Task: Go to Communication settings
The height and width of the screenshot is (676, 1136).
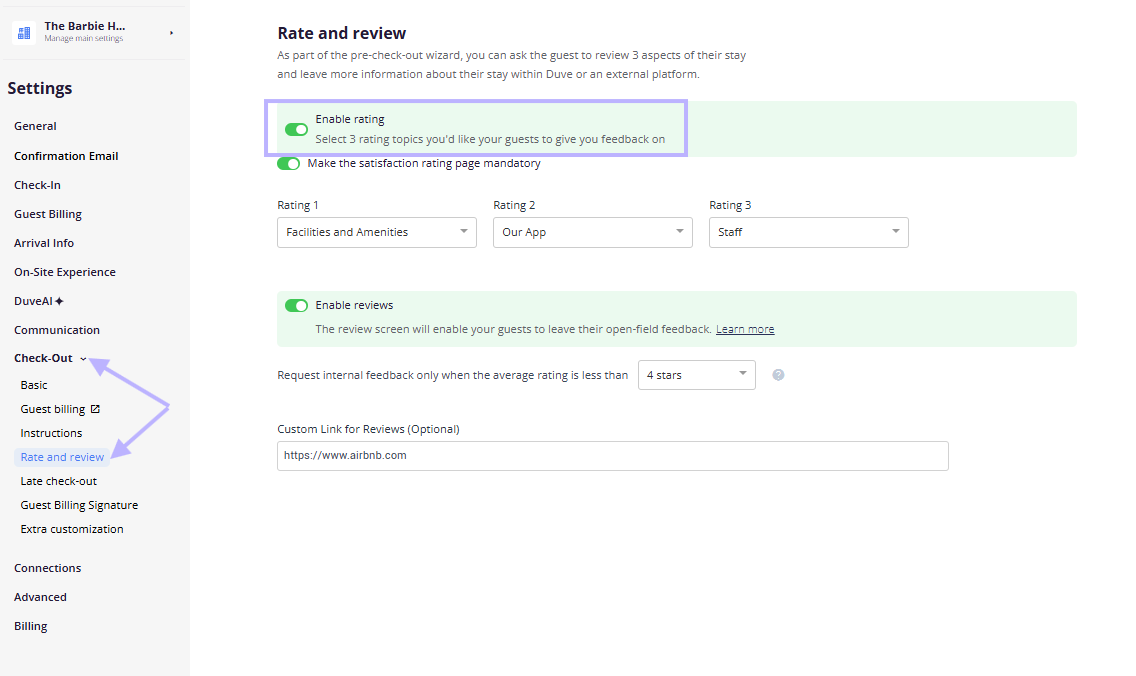Action: [57, 330]
